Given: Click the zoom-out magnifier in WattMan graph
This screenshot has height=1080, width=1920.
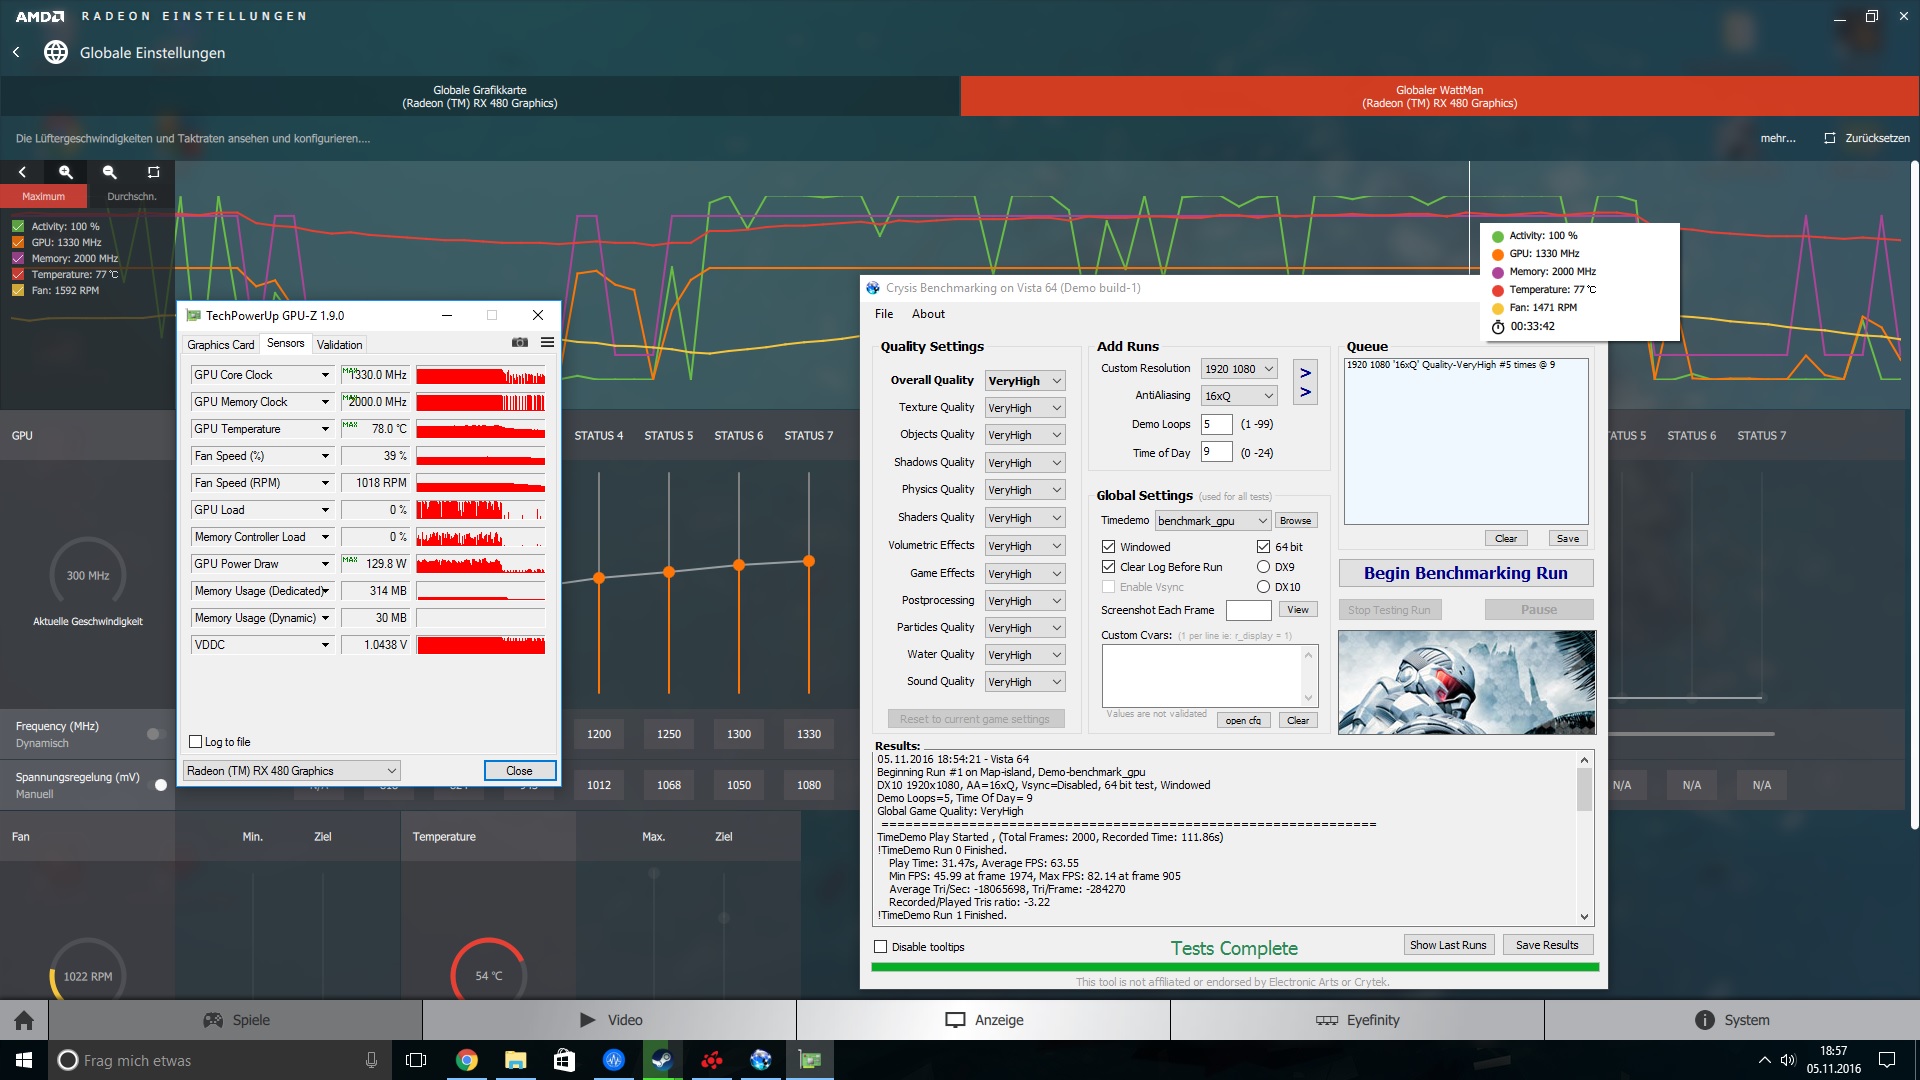Looking at the screenshot, I should [110, 172].
